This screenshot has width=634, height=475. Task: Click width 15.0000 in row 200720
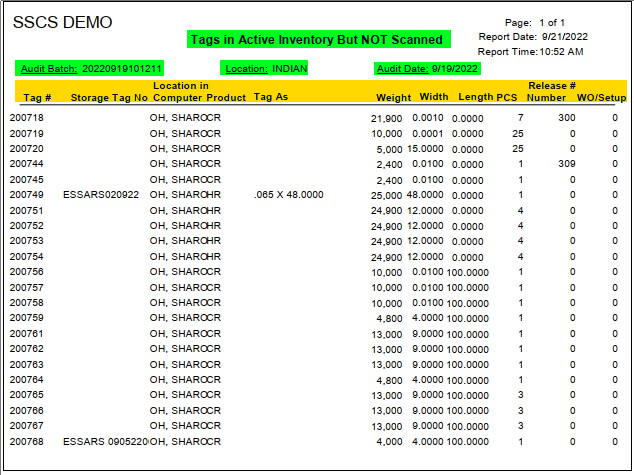(425, 149)
